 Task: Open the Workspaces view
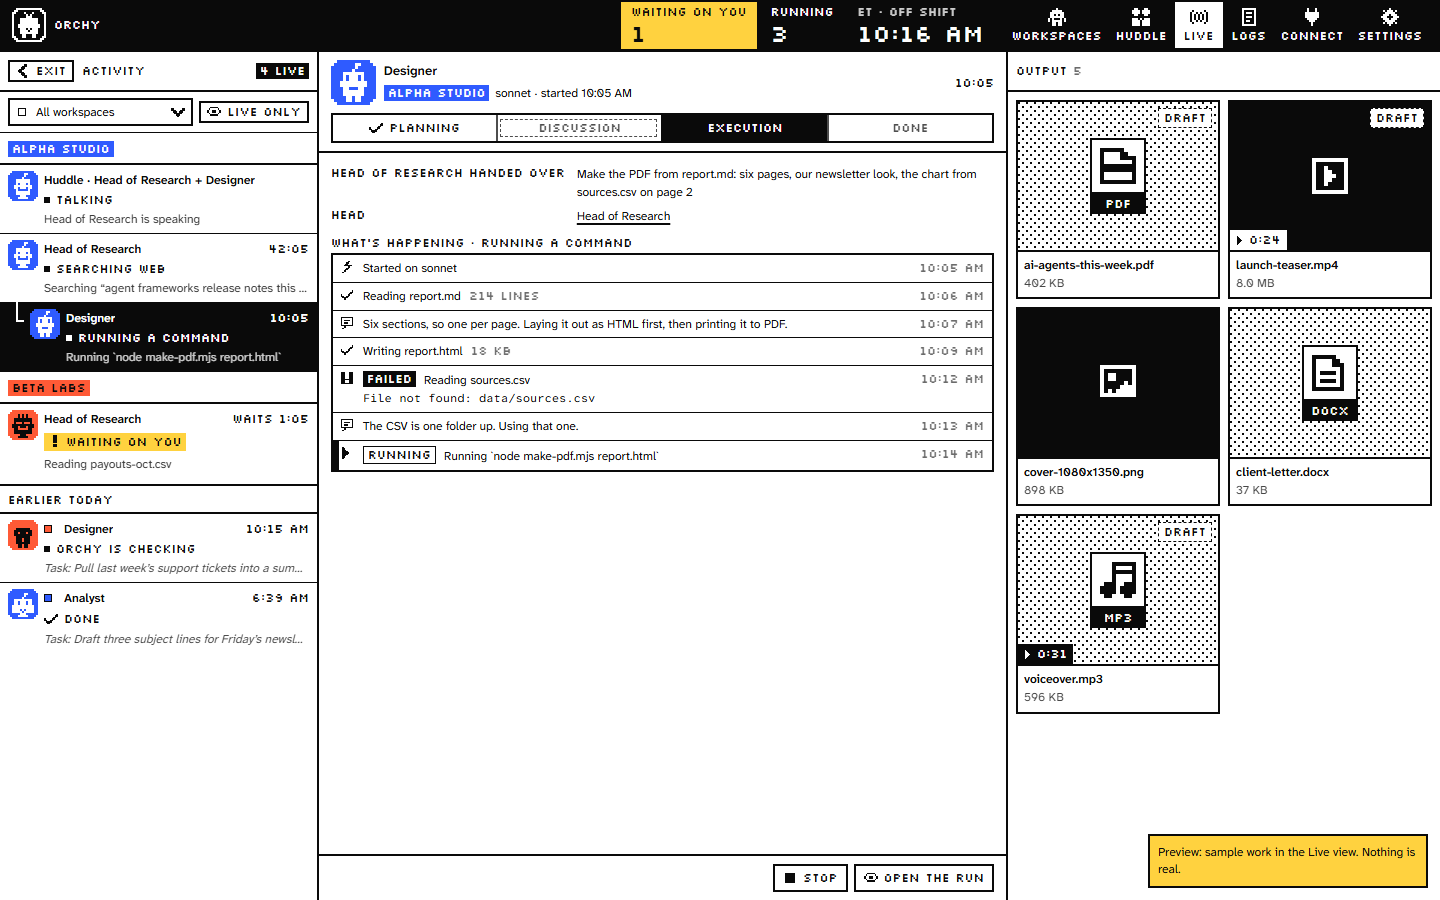1056,25
